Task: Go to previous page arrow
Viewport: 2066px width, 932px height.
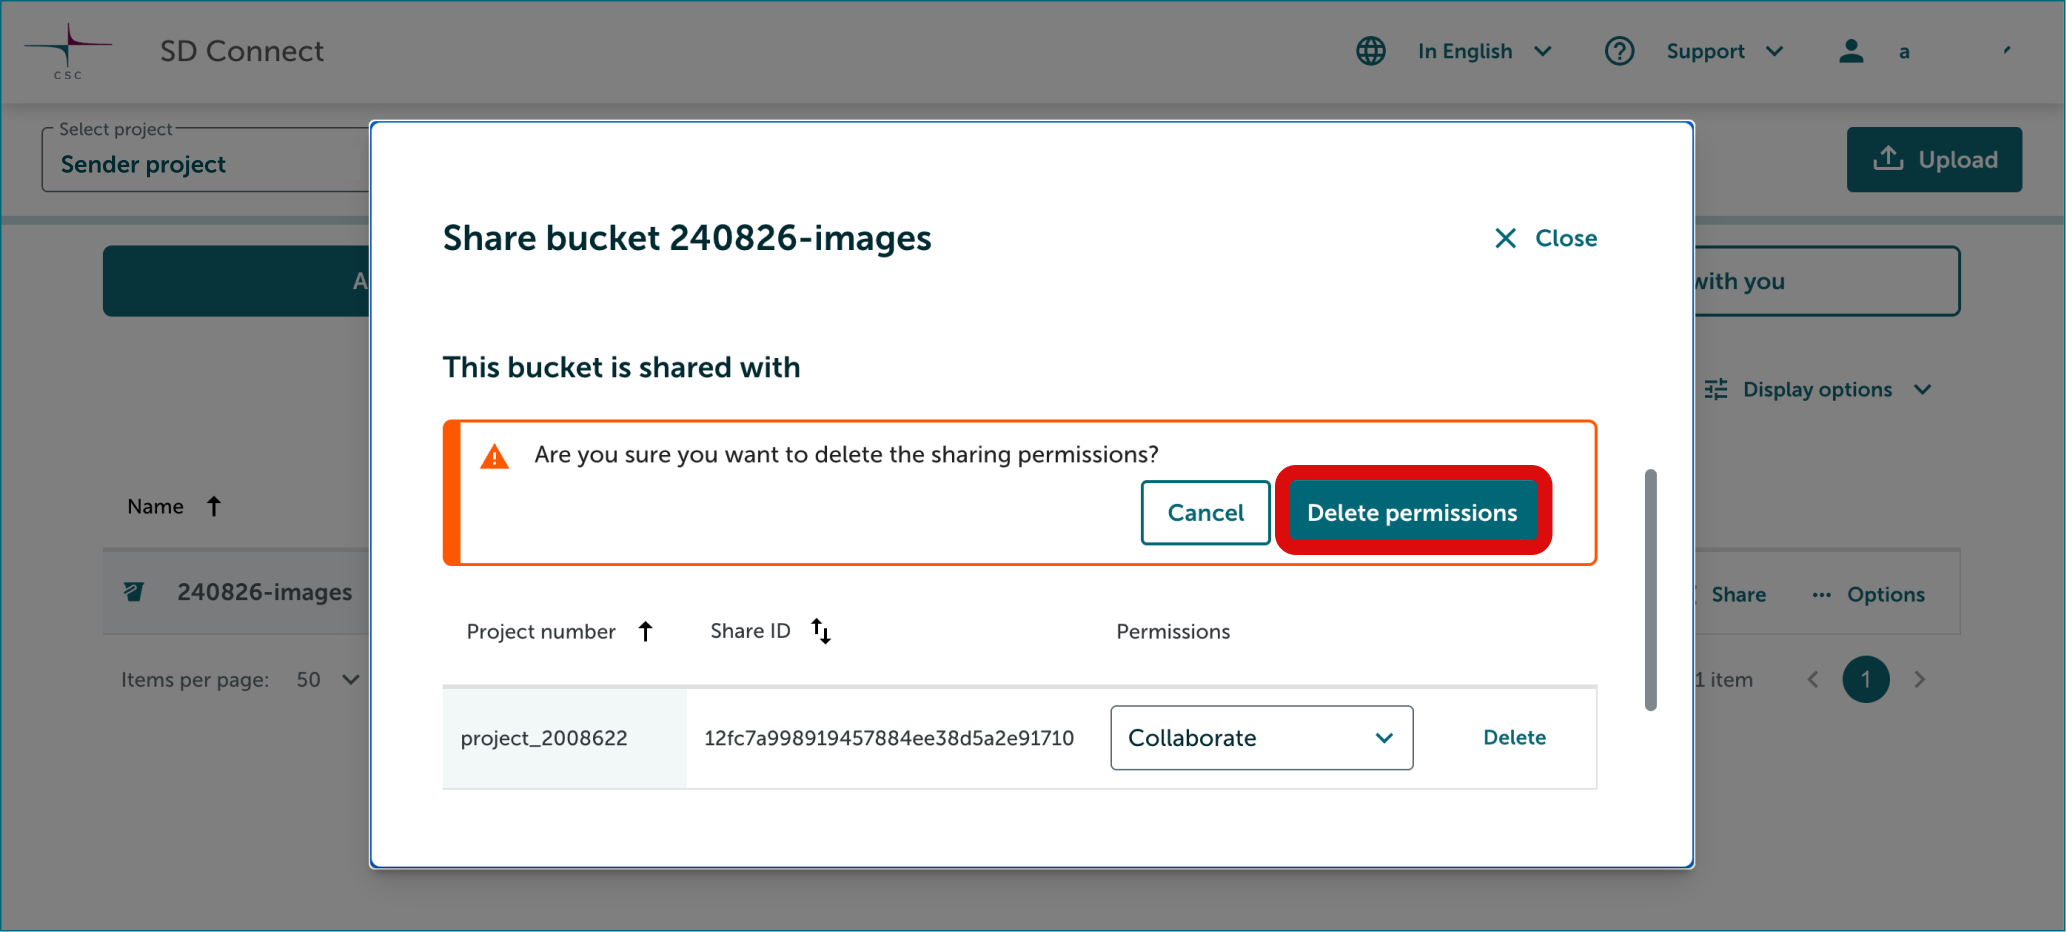Action: point(1813,680)
